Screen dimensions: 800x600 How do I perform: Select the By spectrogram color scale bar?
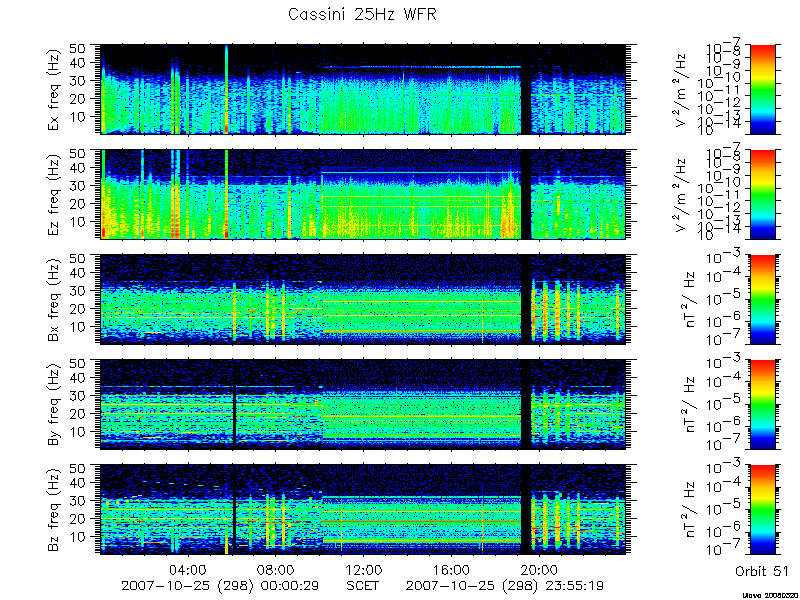(x=762, y=404)
